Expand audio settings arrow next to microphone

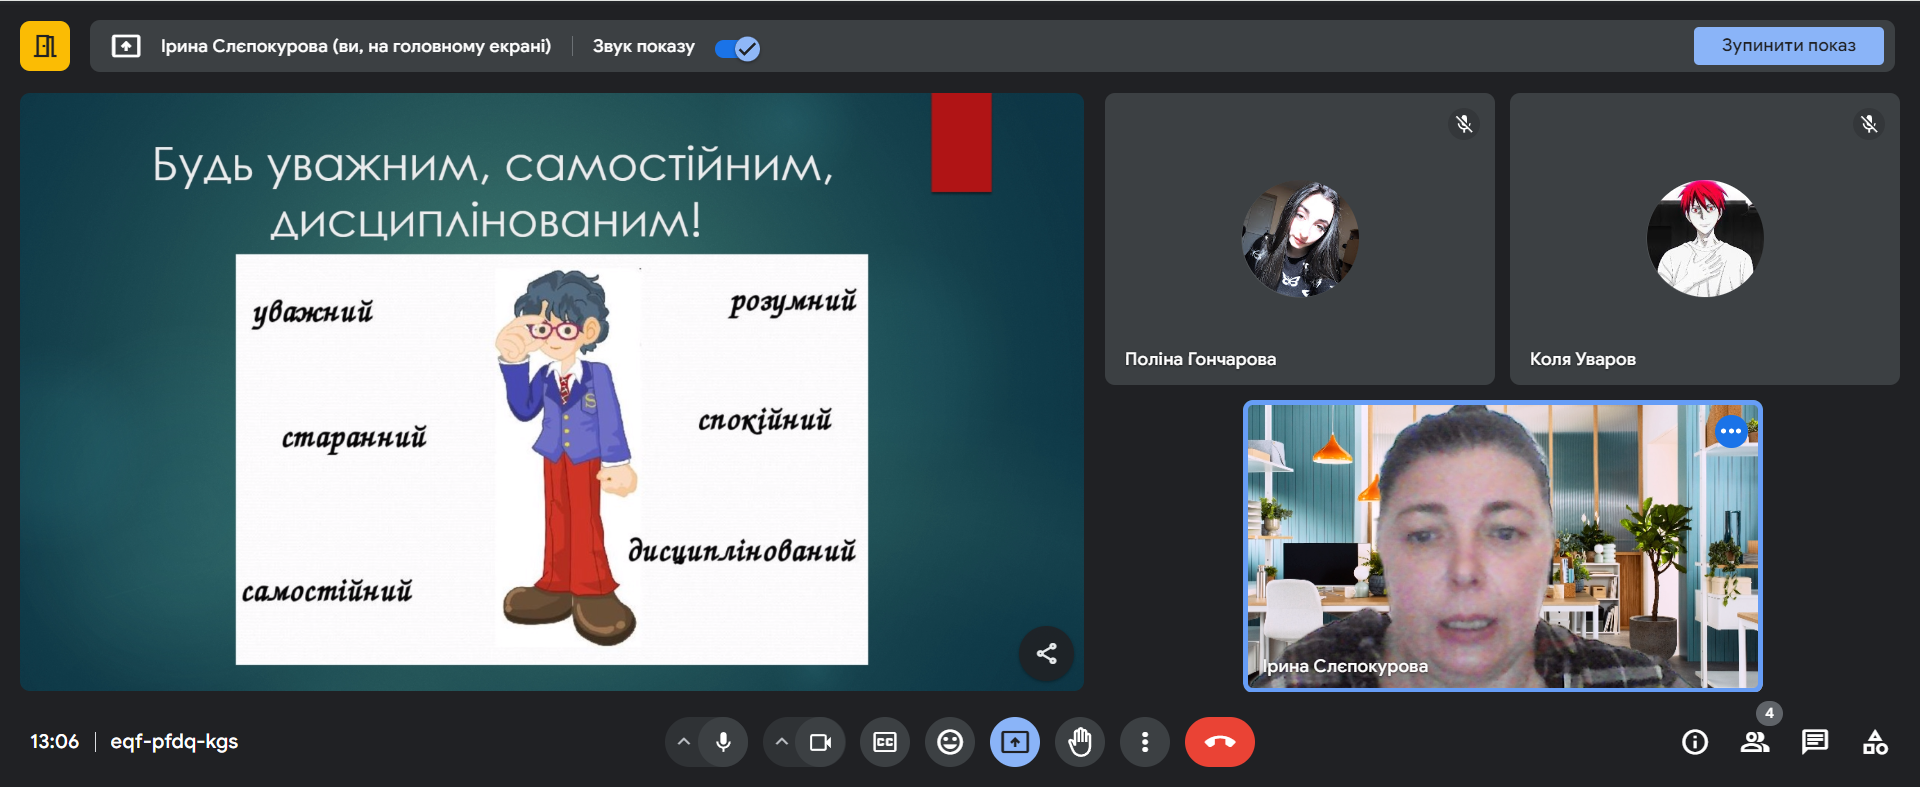click(x=684, y=742)
